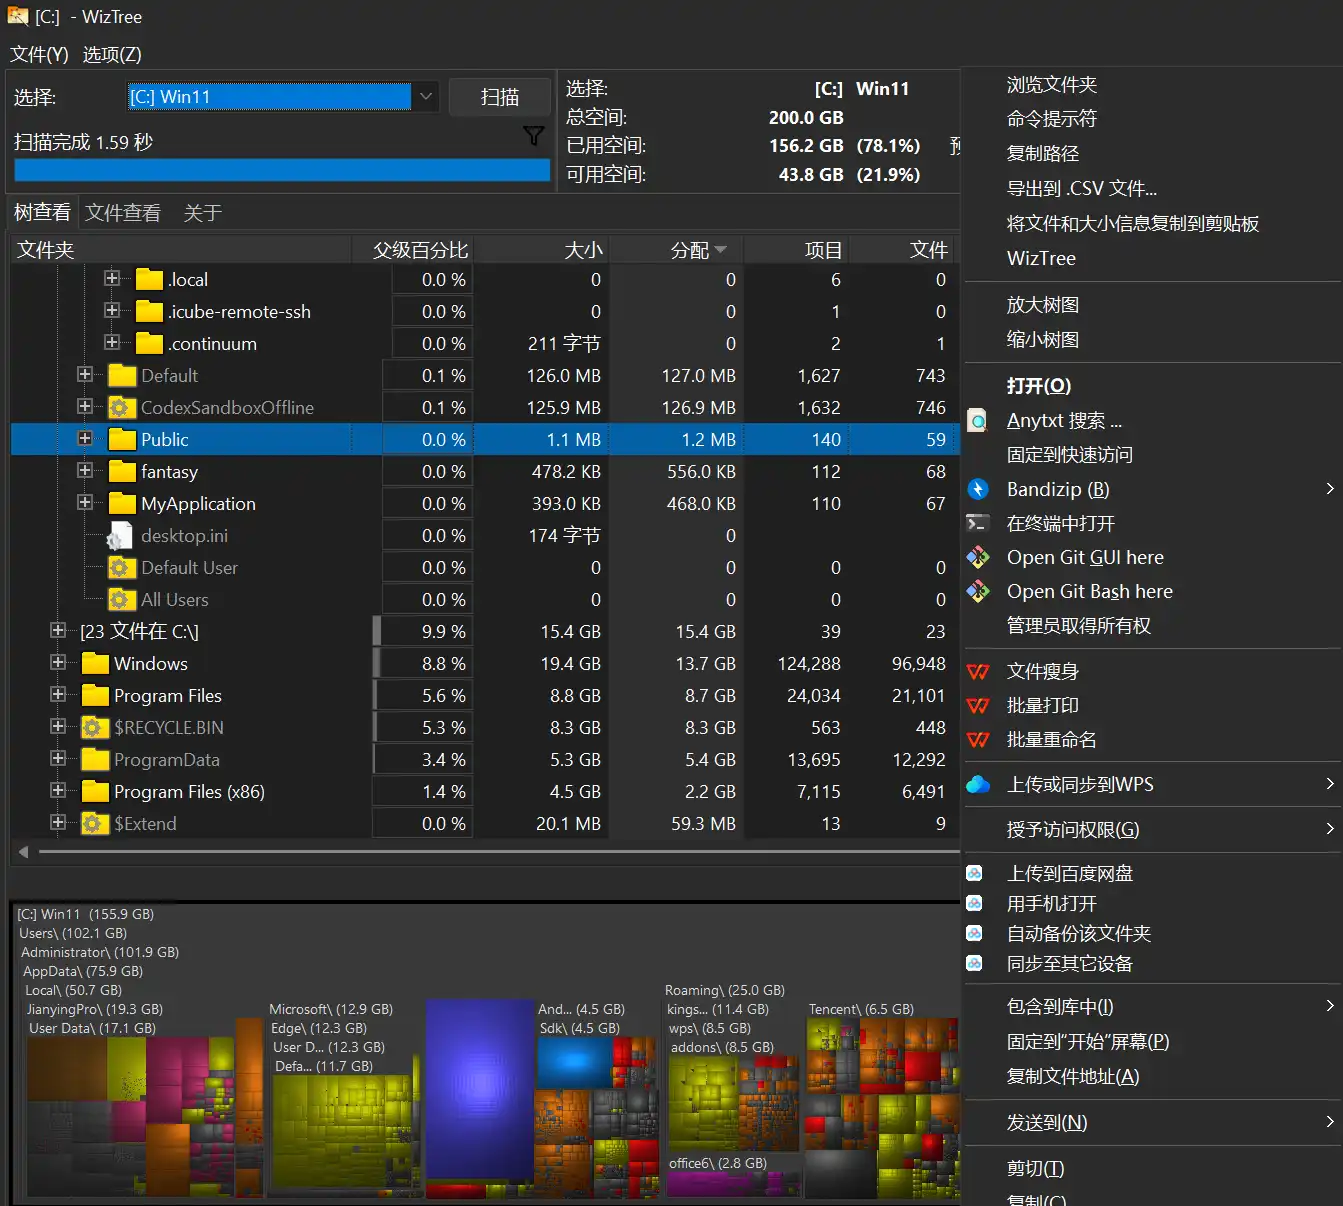Image resolution: width=1343 pixels, height=1206 pixels.
Task: Start a scan with the 扫描 button
Action: point(500,97)
